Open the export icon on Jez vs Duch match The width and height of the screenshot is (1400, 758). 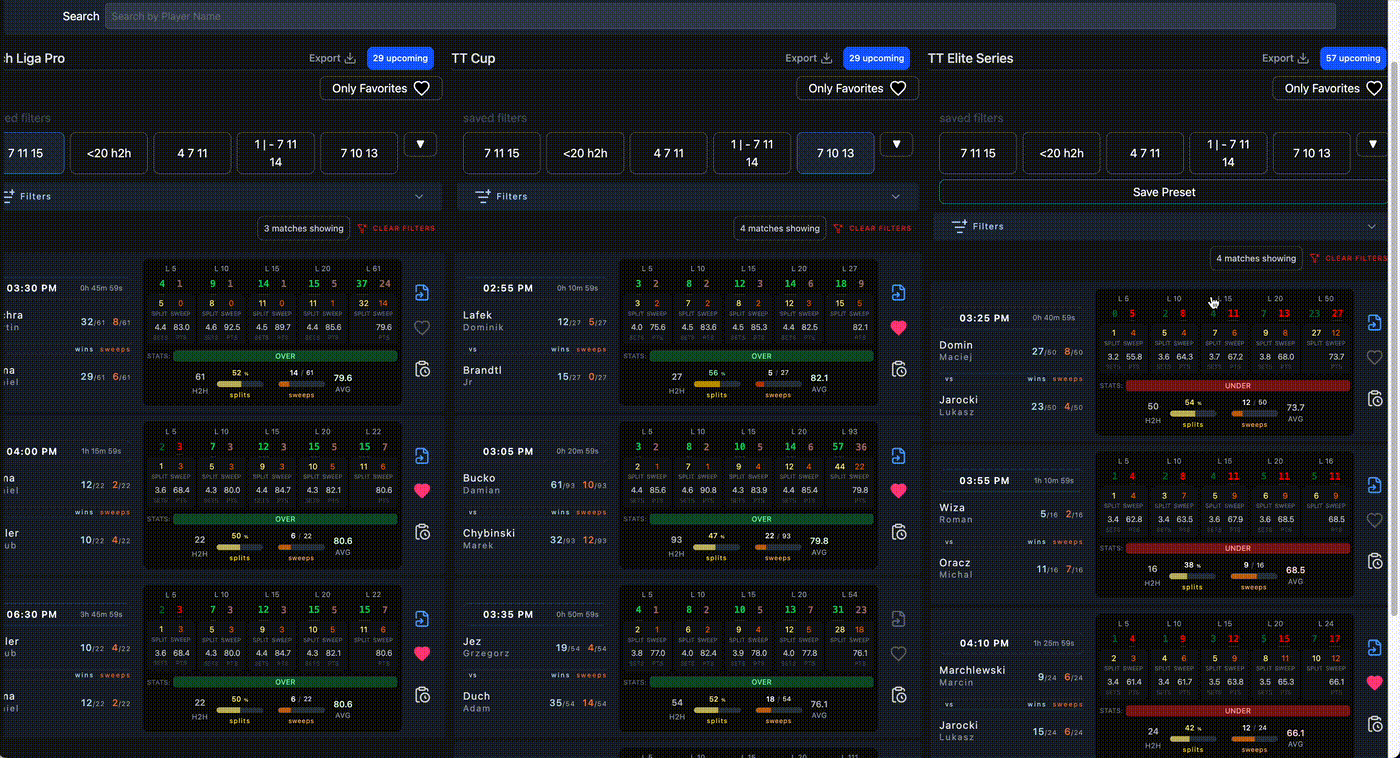(898, 618)
